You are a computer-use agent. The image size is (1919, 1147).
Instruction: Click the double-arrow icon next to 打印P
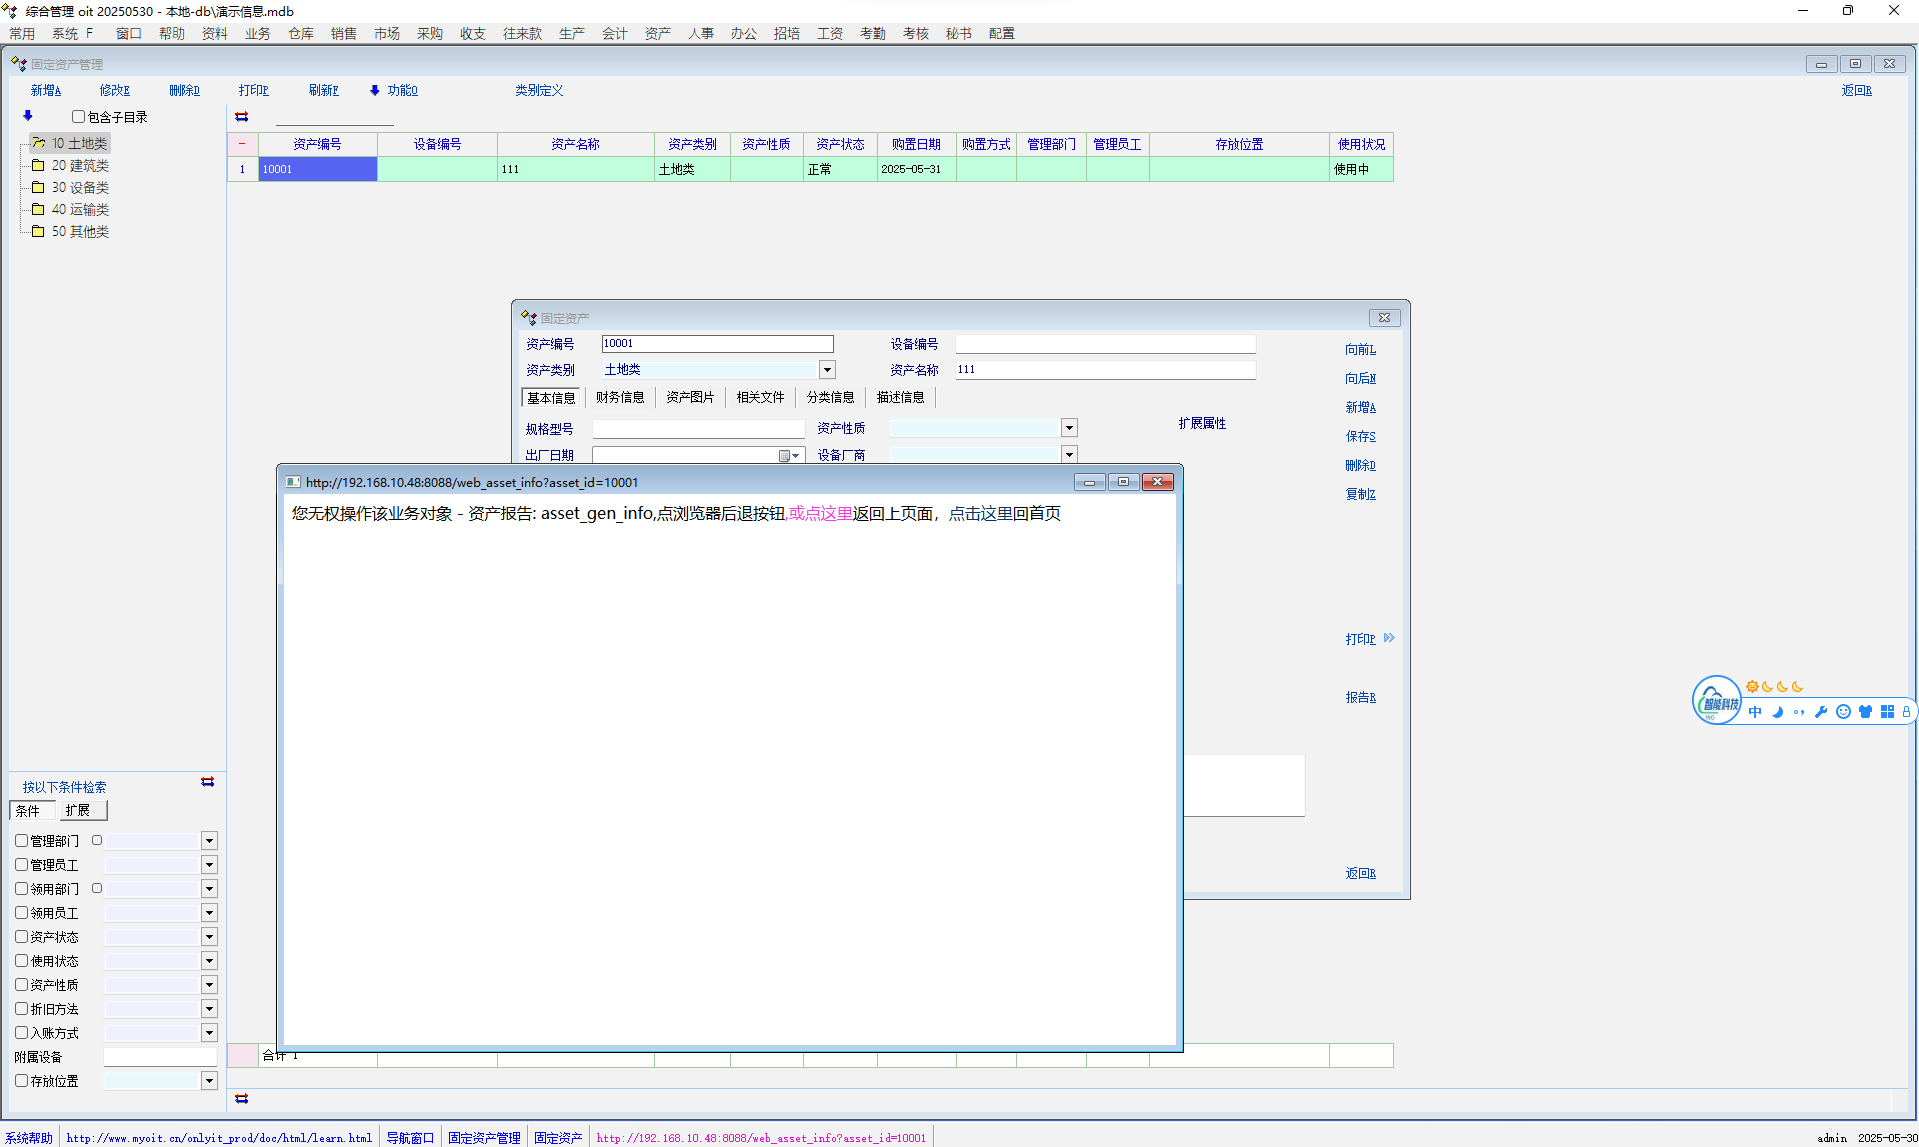[x=1389, y=638]
